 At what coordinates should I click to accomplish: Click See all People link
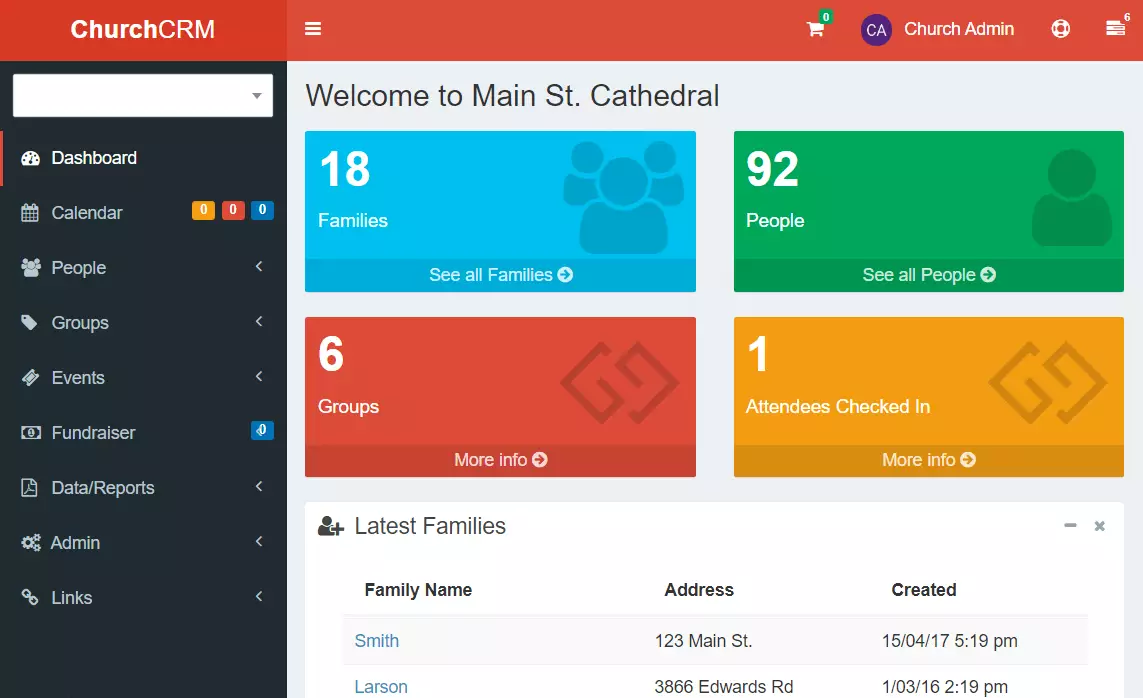click(929, 275)
